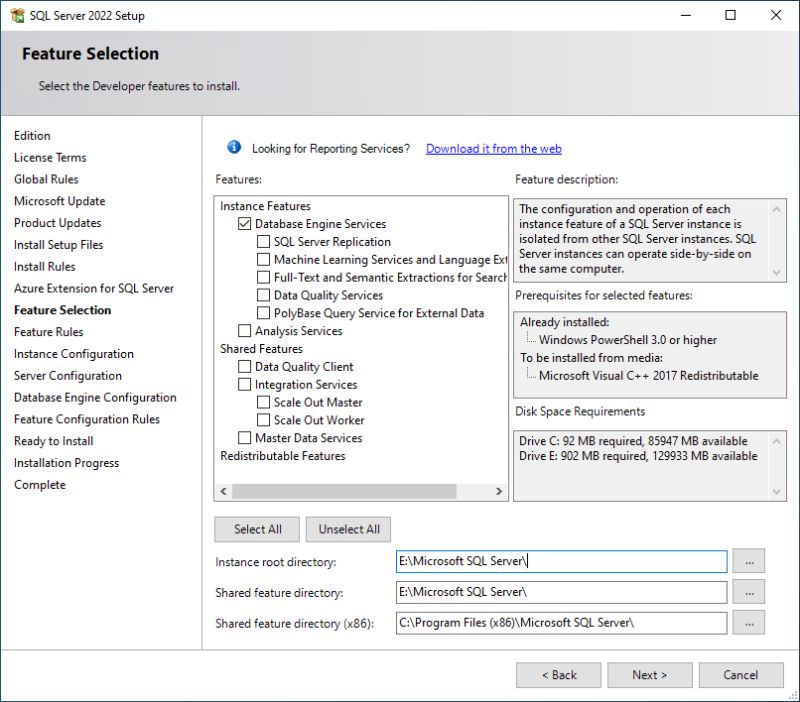The width and height of the screenshot is (800, 702).
Task: Open the Instance Configuration step
Action: pyautogui.click(x=73, y=353)
